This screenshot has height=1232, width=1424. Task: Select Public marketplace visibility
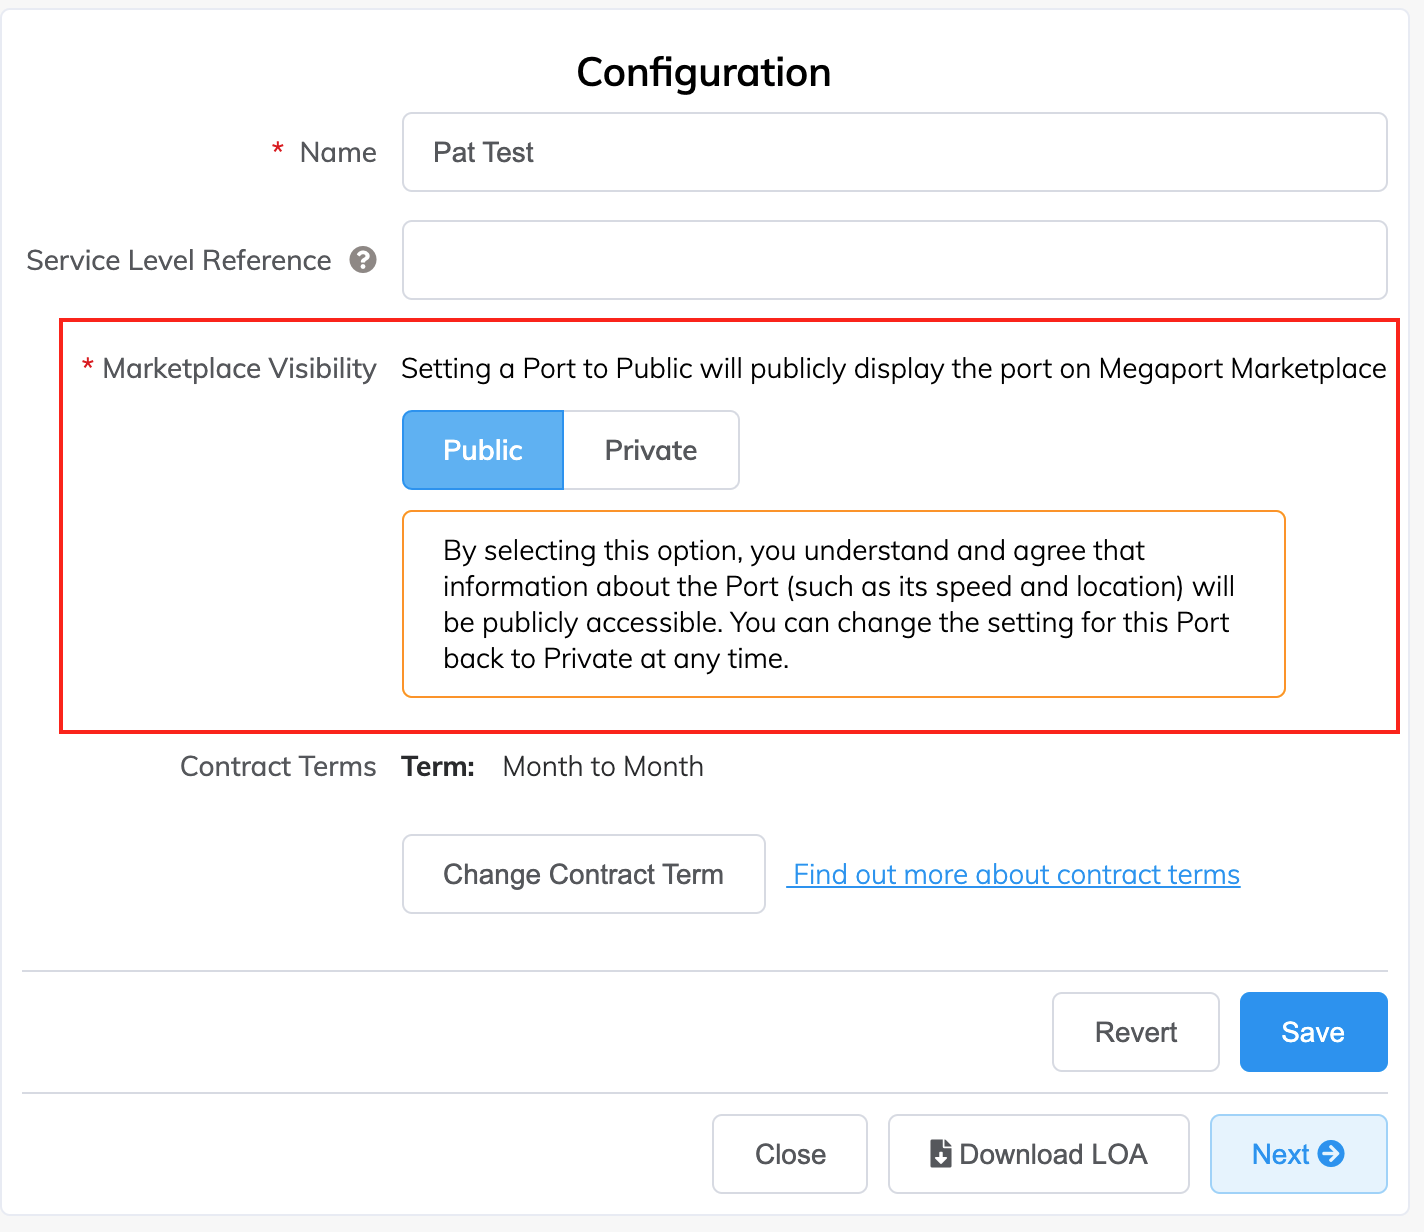pos(483,450)
